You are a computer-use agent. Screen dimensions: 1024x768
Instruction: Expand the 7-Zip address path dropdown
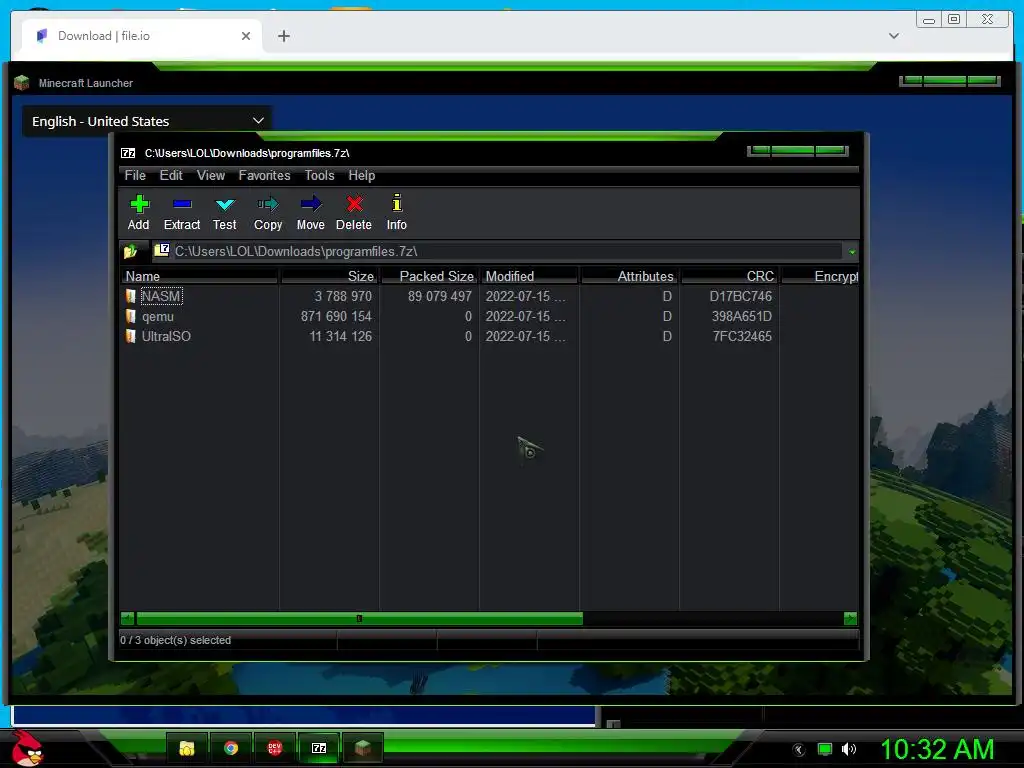click(x=852, y=251)
